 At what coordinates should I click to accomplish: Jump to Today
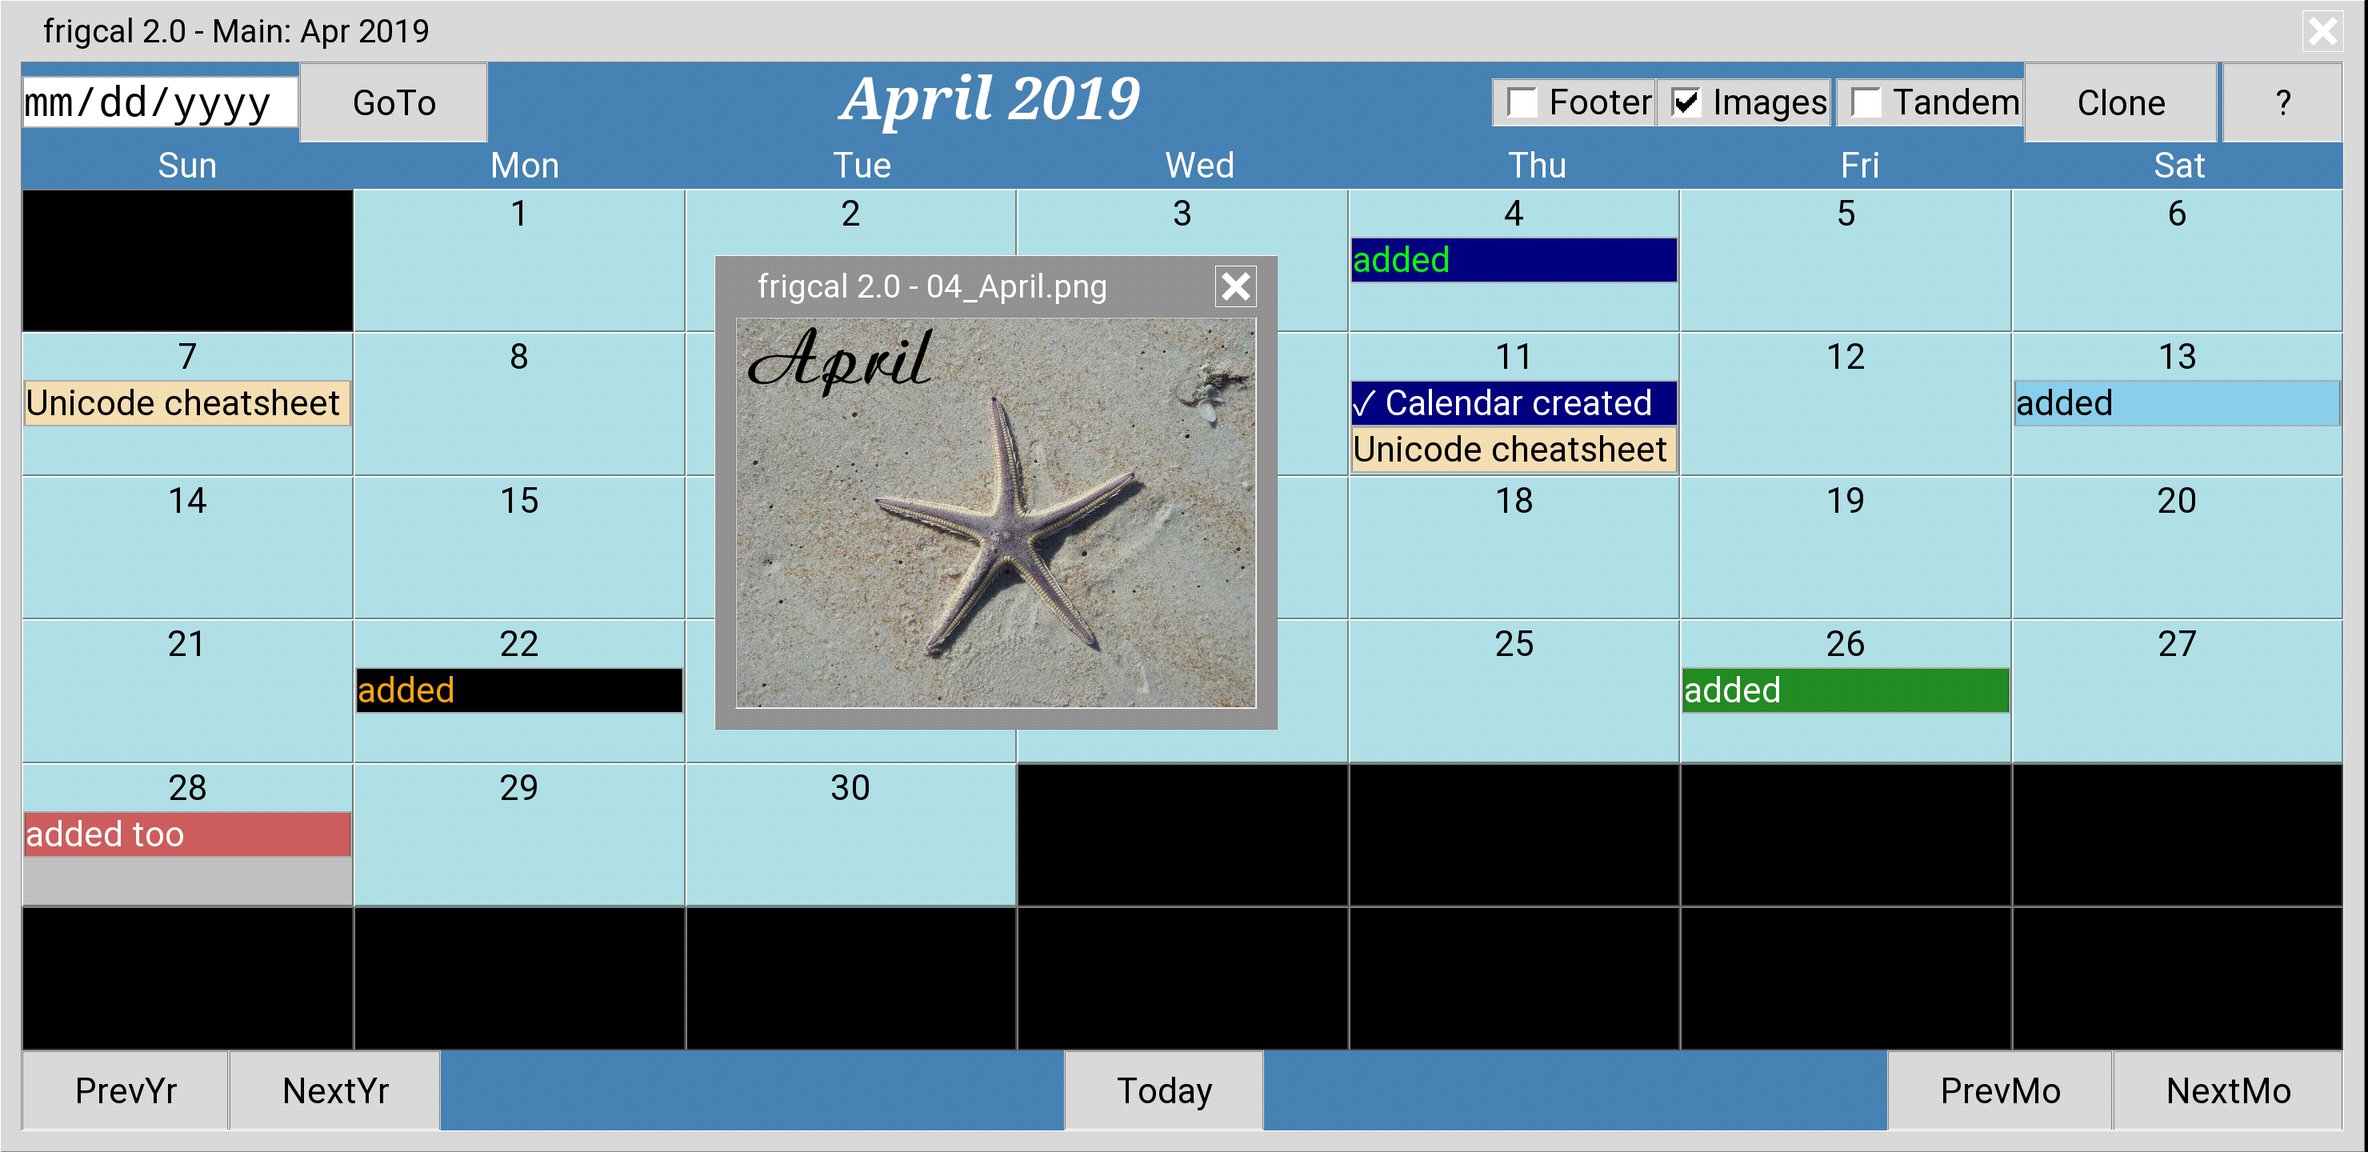click(1164, 1090)
